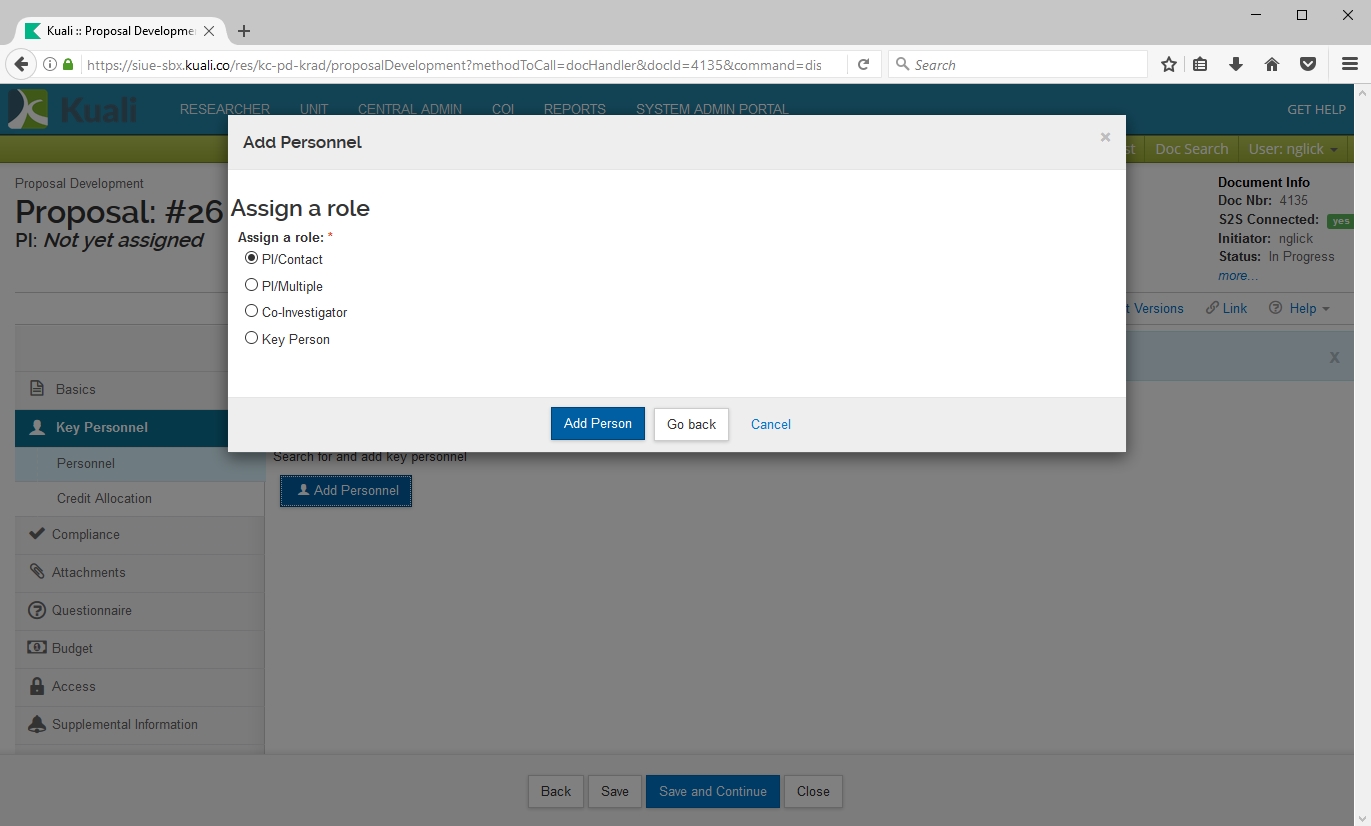Expand the User: nglick dropdown
The image size is (1371, 826).
[x=1293, y=149]
